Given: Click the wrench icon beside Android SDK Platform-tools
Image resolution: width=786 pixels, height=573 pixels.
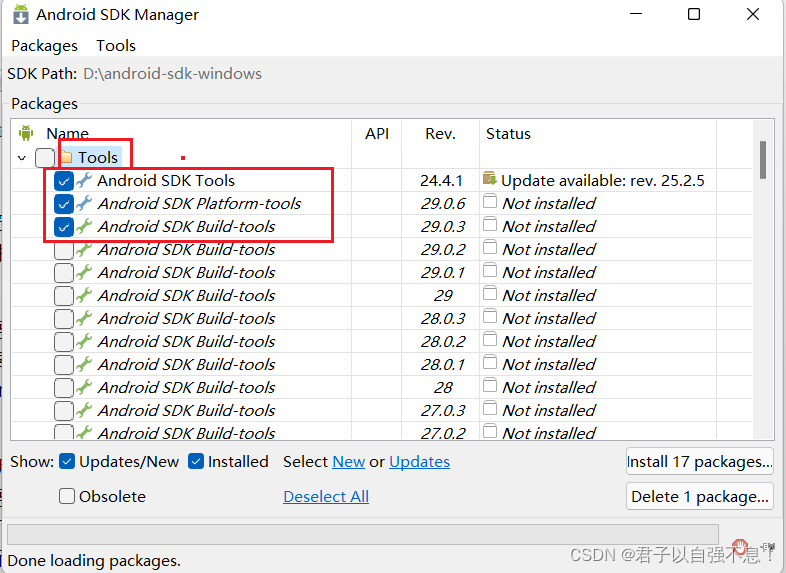Looking at the screenshot, I should 84,204.
